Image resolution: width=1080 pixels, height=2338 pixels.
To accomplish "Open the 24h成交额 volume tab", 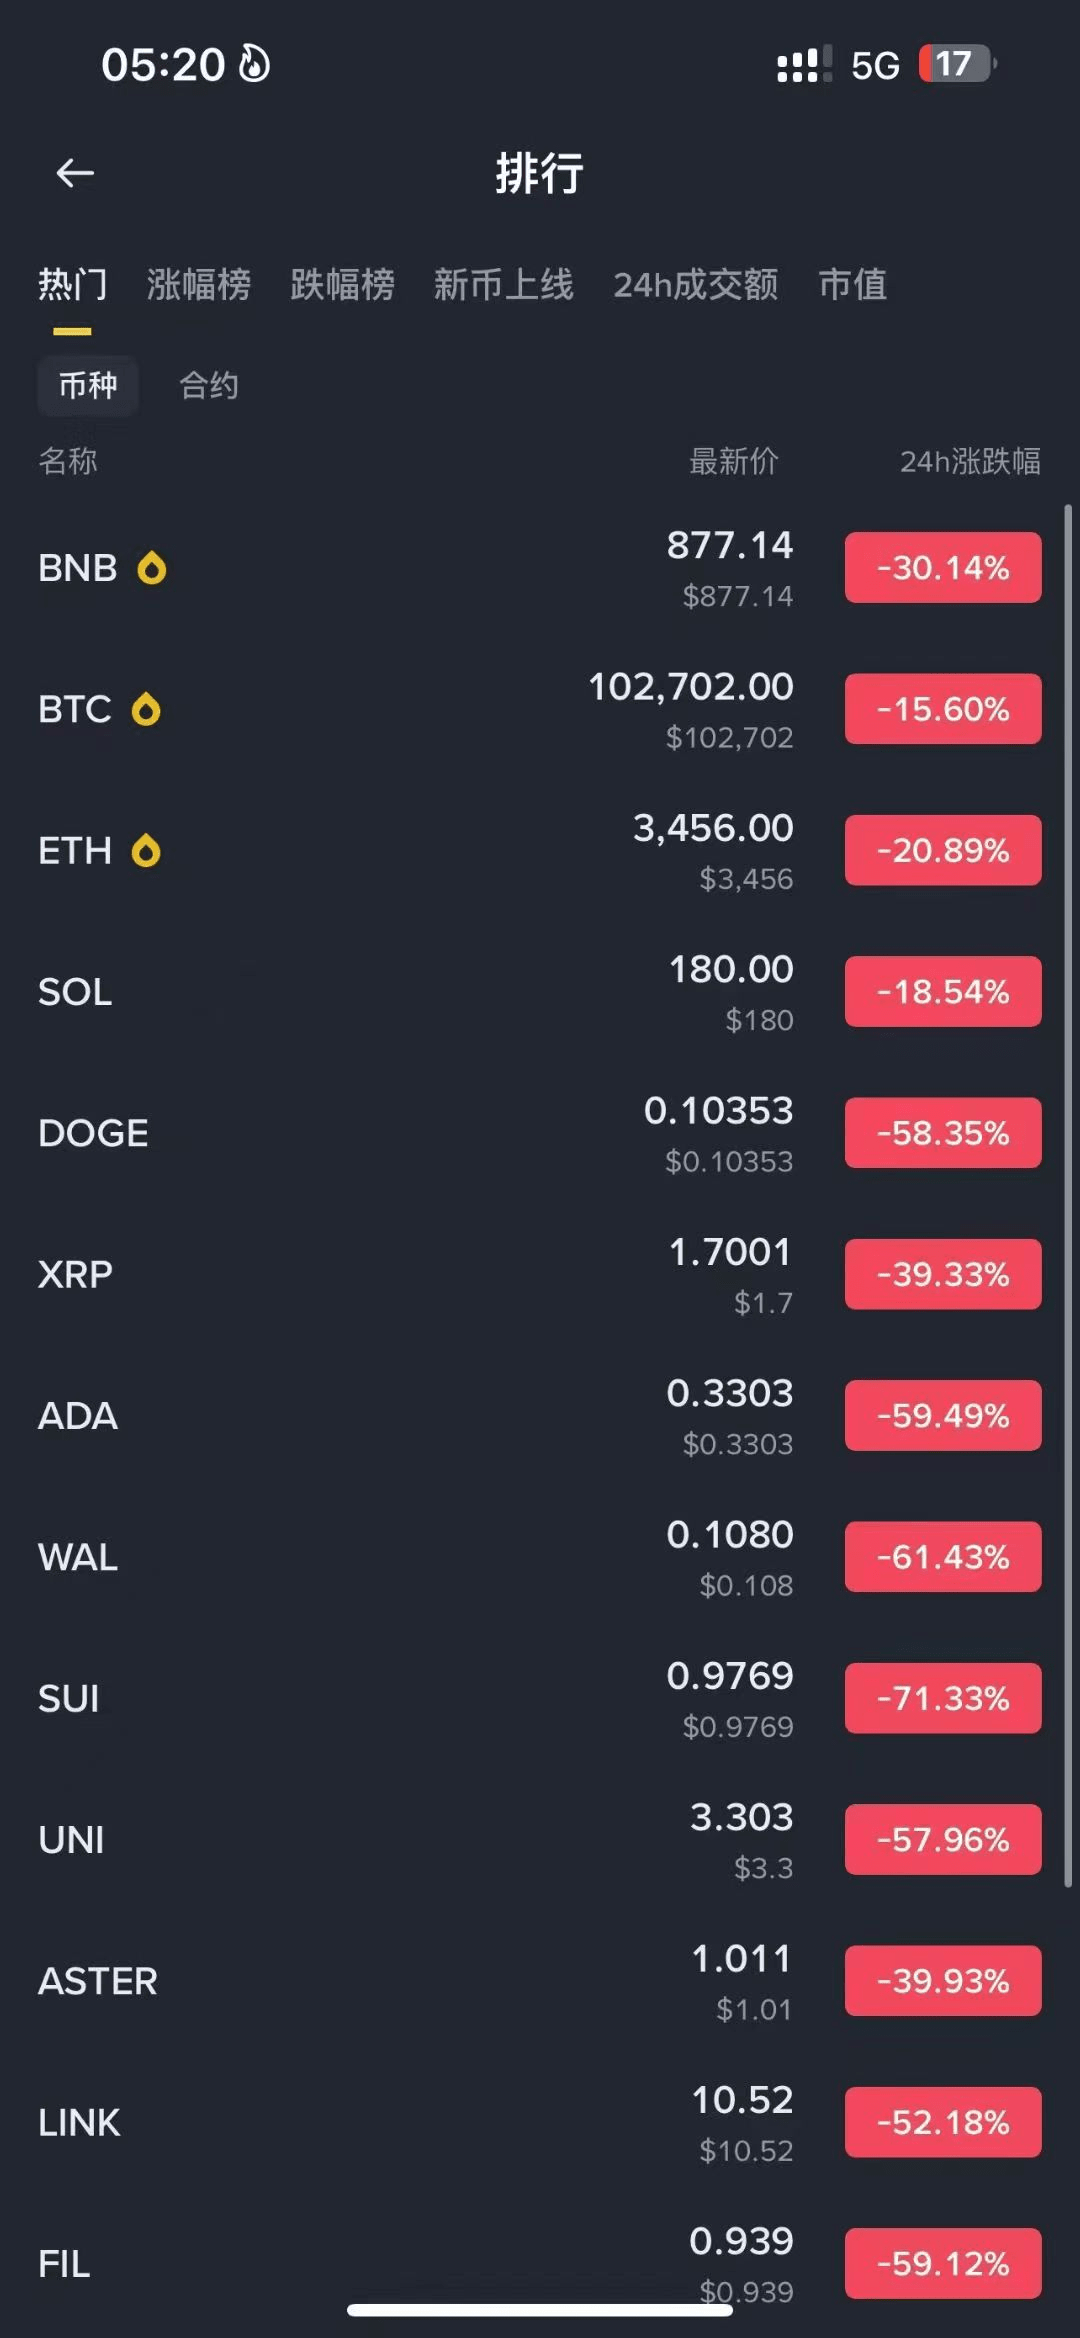I will tap(695, 285).
